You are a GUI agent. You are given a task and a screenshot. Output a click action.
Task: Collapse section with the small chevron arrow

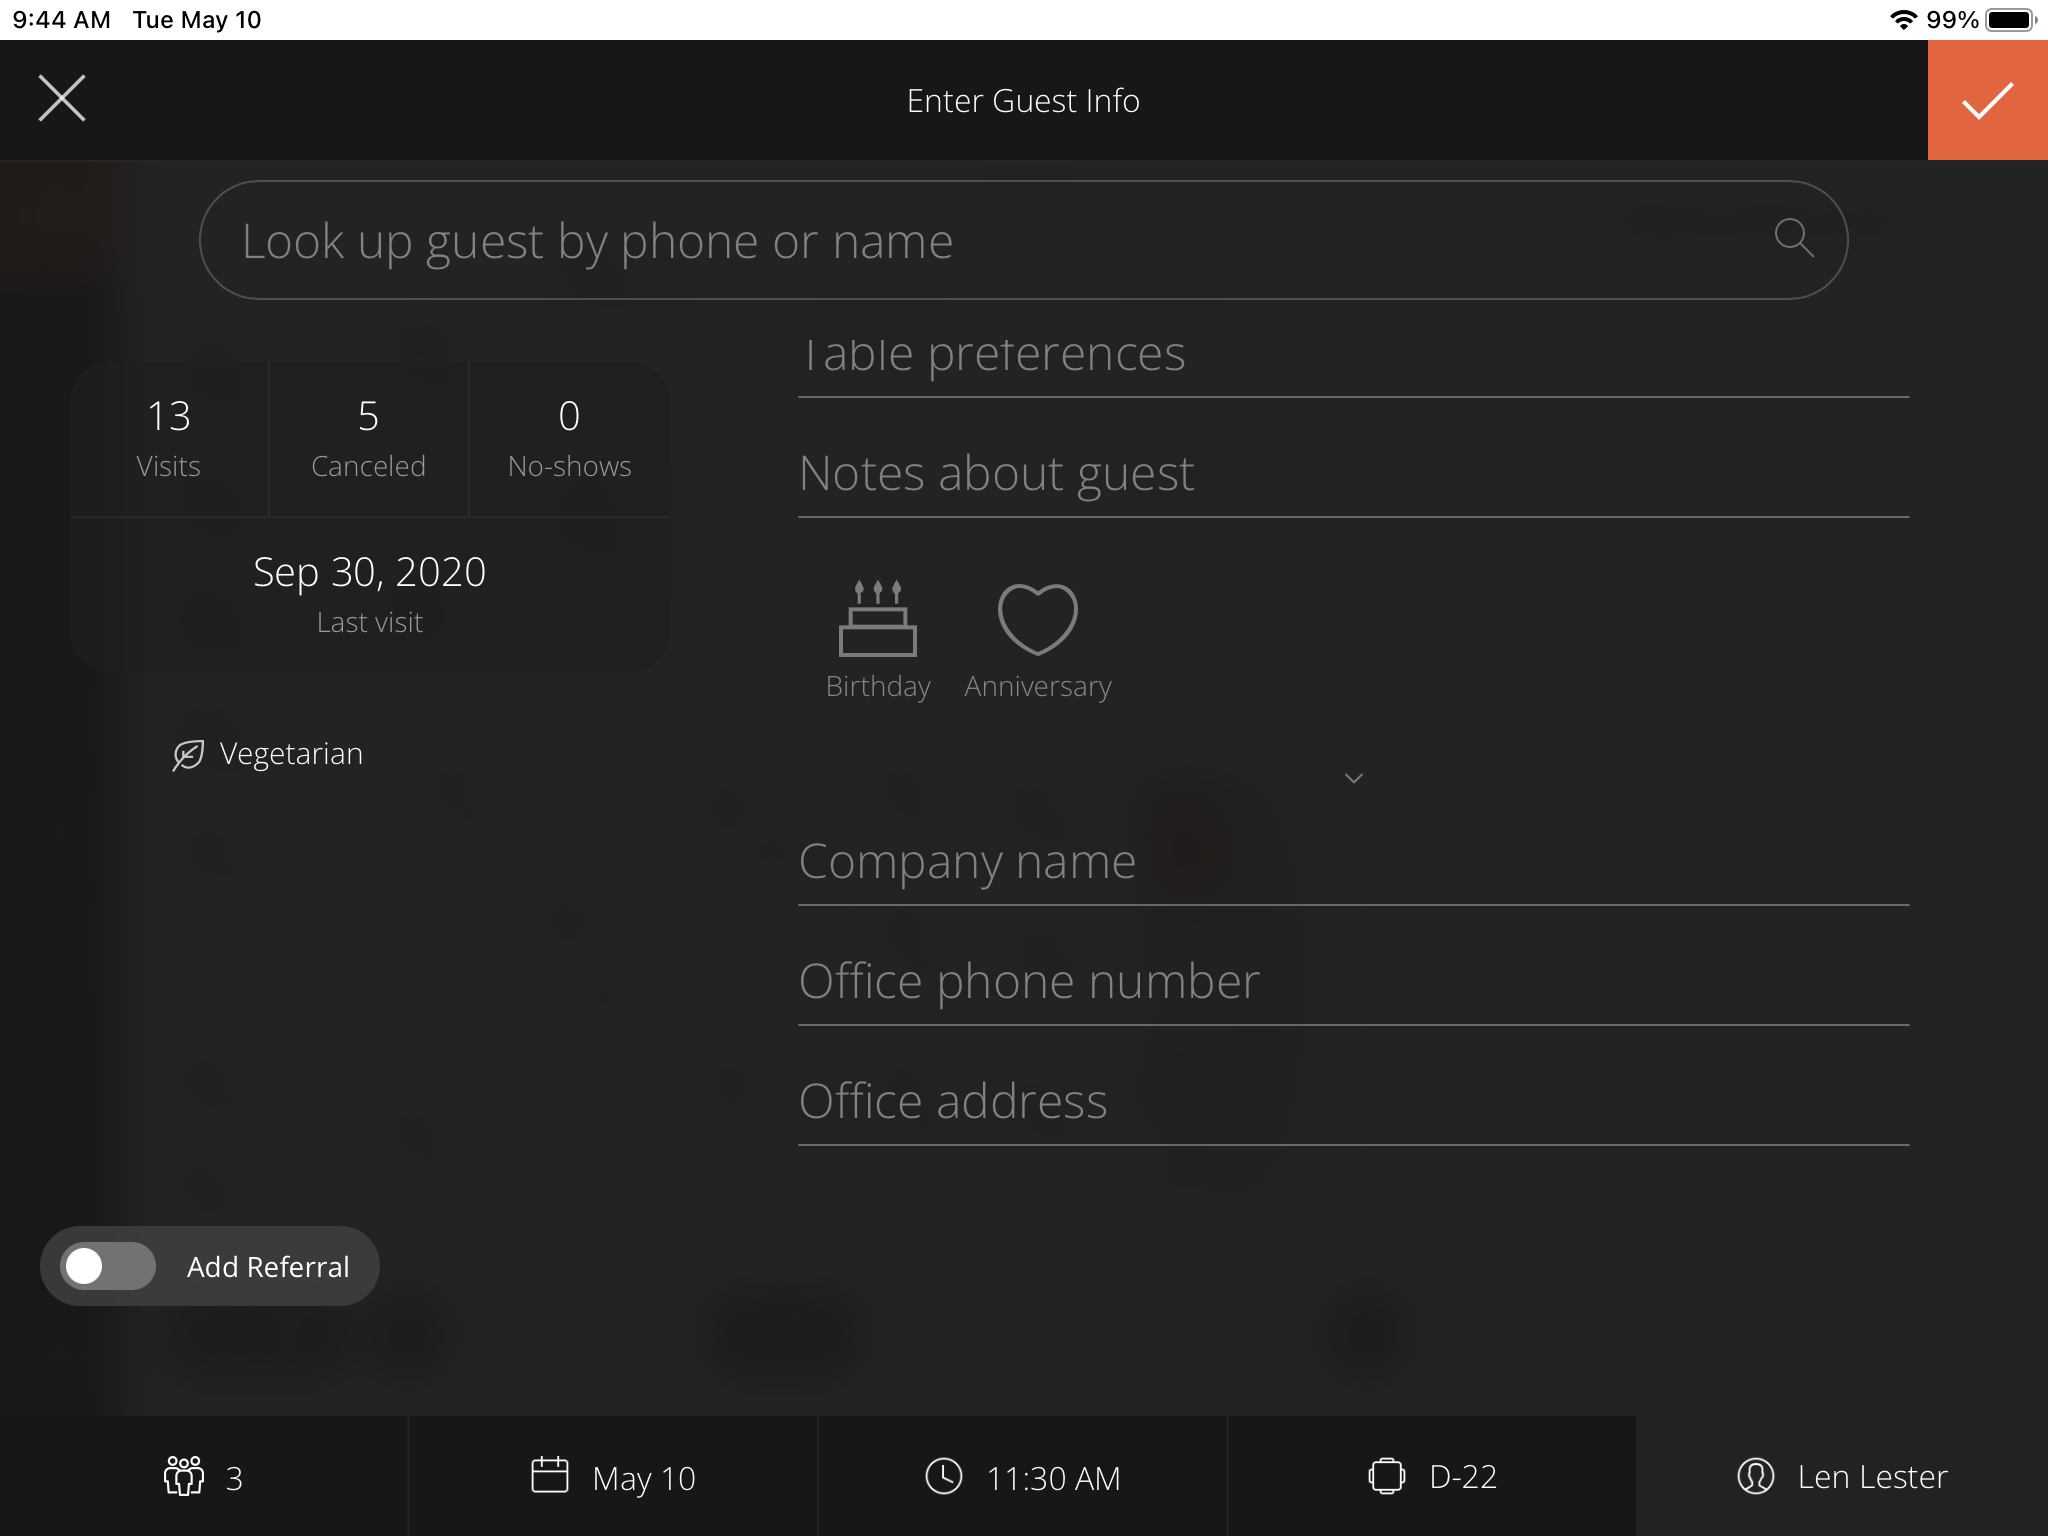(x=1353, y=778)
